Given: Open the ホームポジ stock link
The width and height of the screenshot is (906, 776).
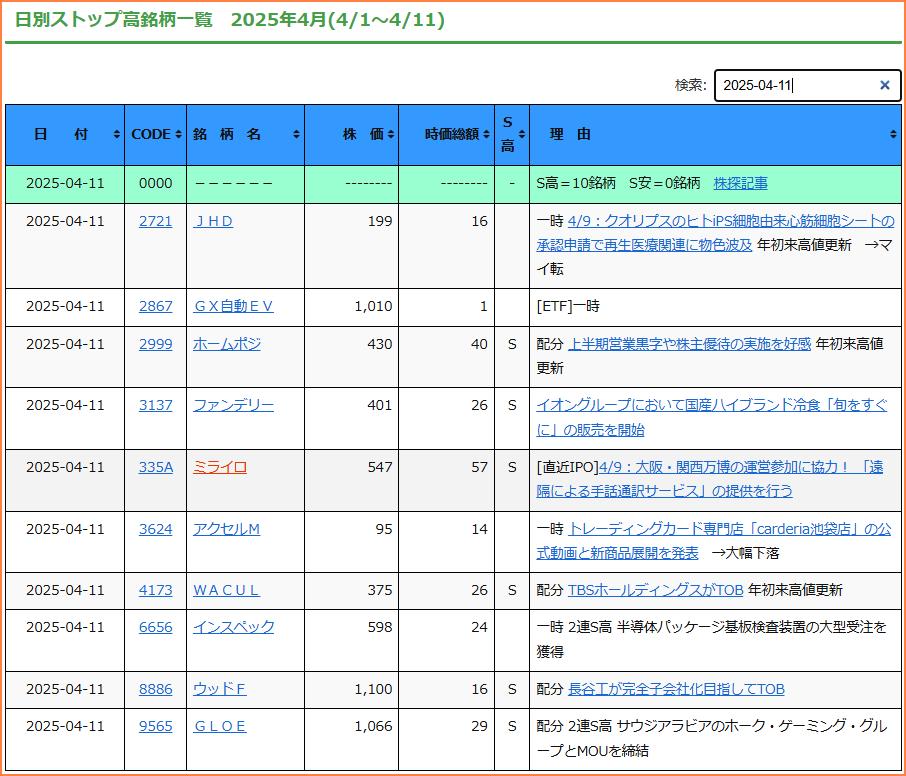Looking at the screenshot, I should point(227,344).
